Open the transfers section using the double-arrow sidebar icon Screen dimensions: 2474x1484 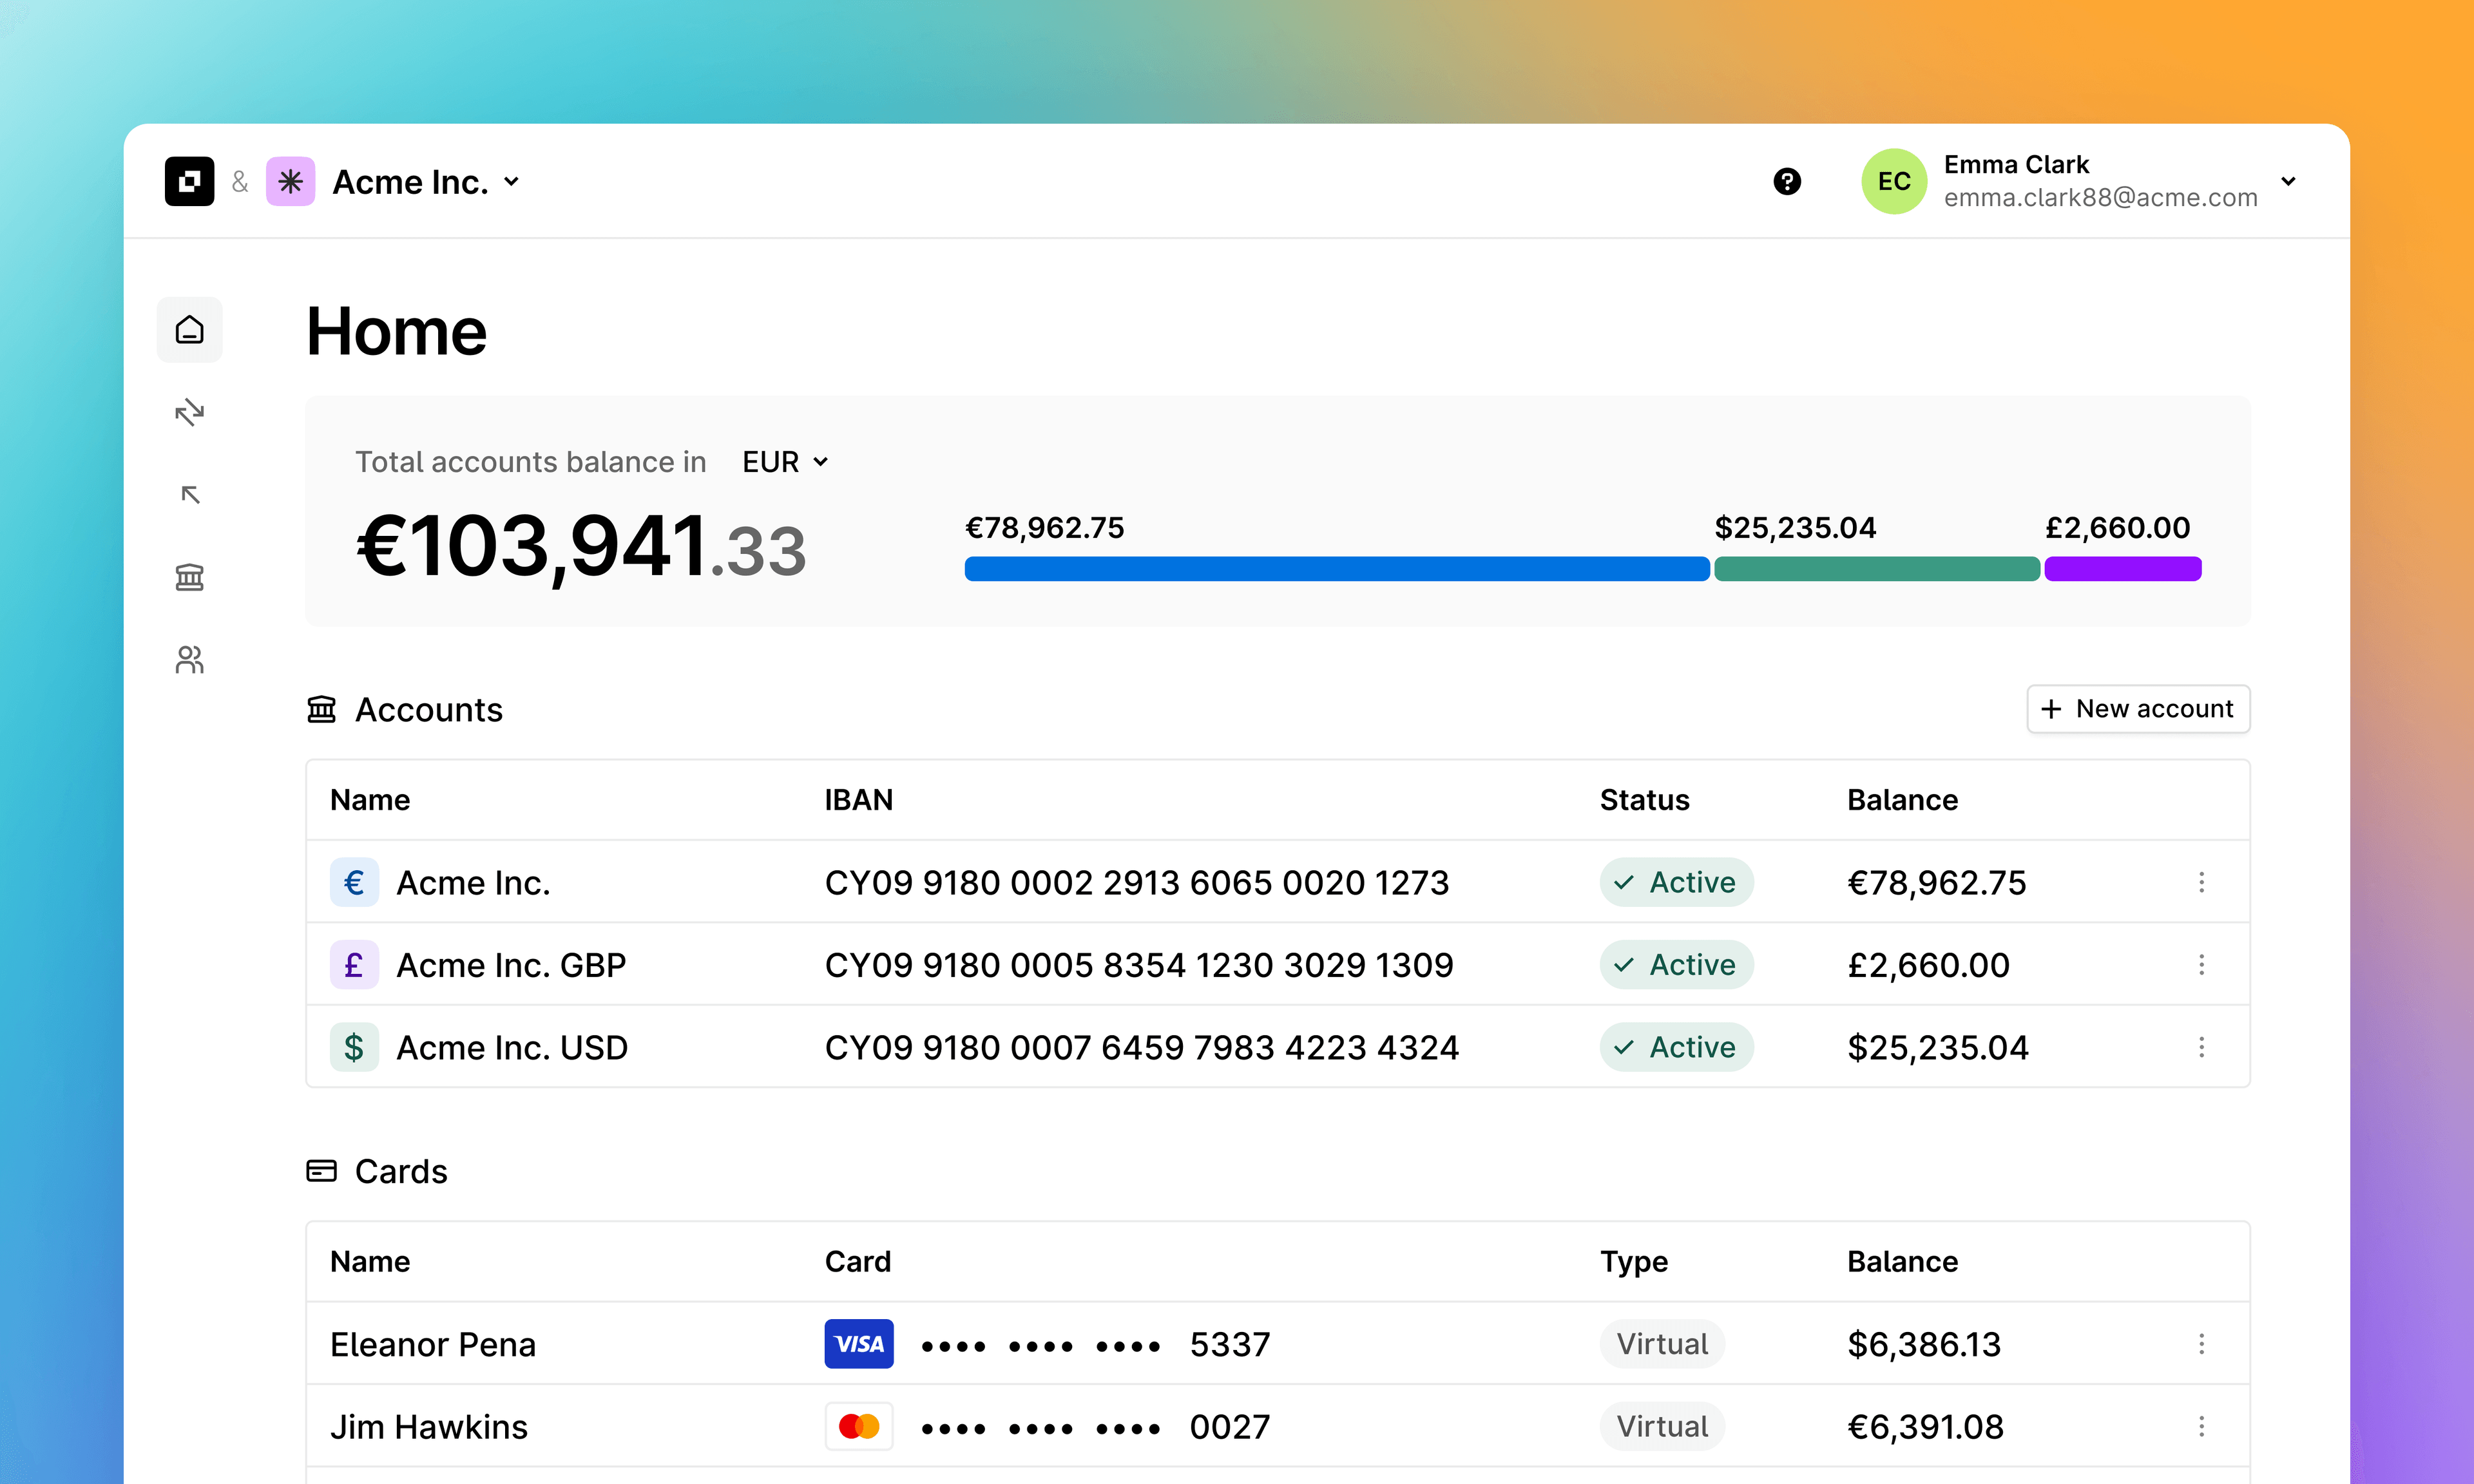pos(189,412)
